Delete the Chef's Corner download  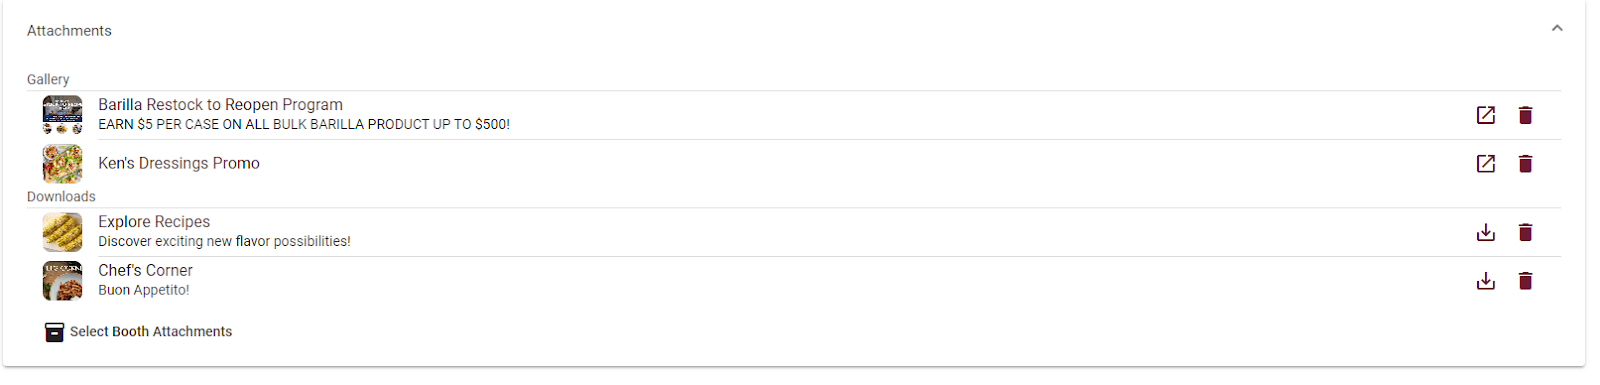tap(1525, 281)
